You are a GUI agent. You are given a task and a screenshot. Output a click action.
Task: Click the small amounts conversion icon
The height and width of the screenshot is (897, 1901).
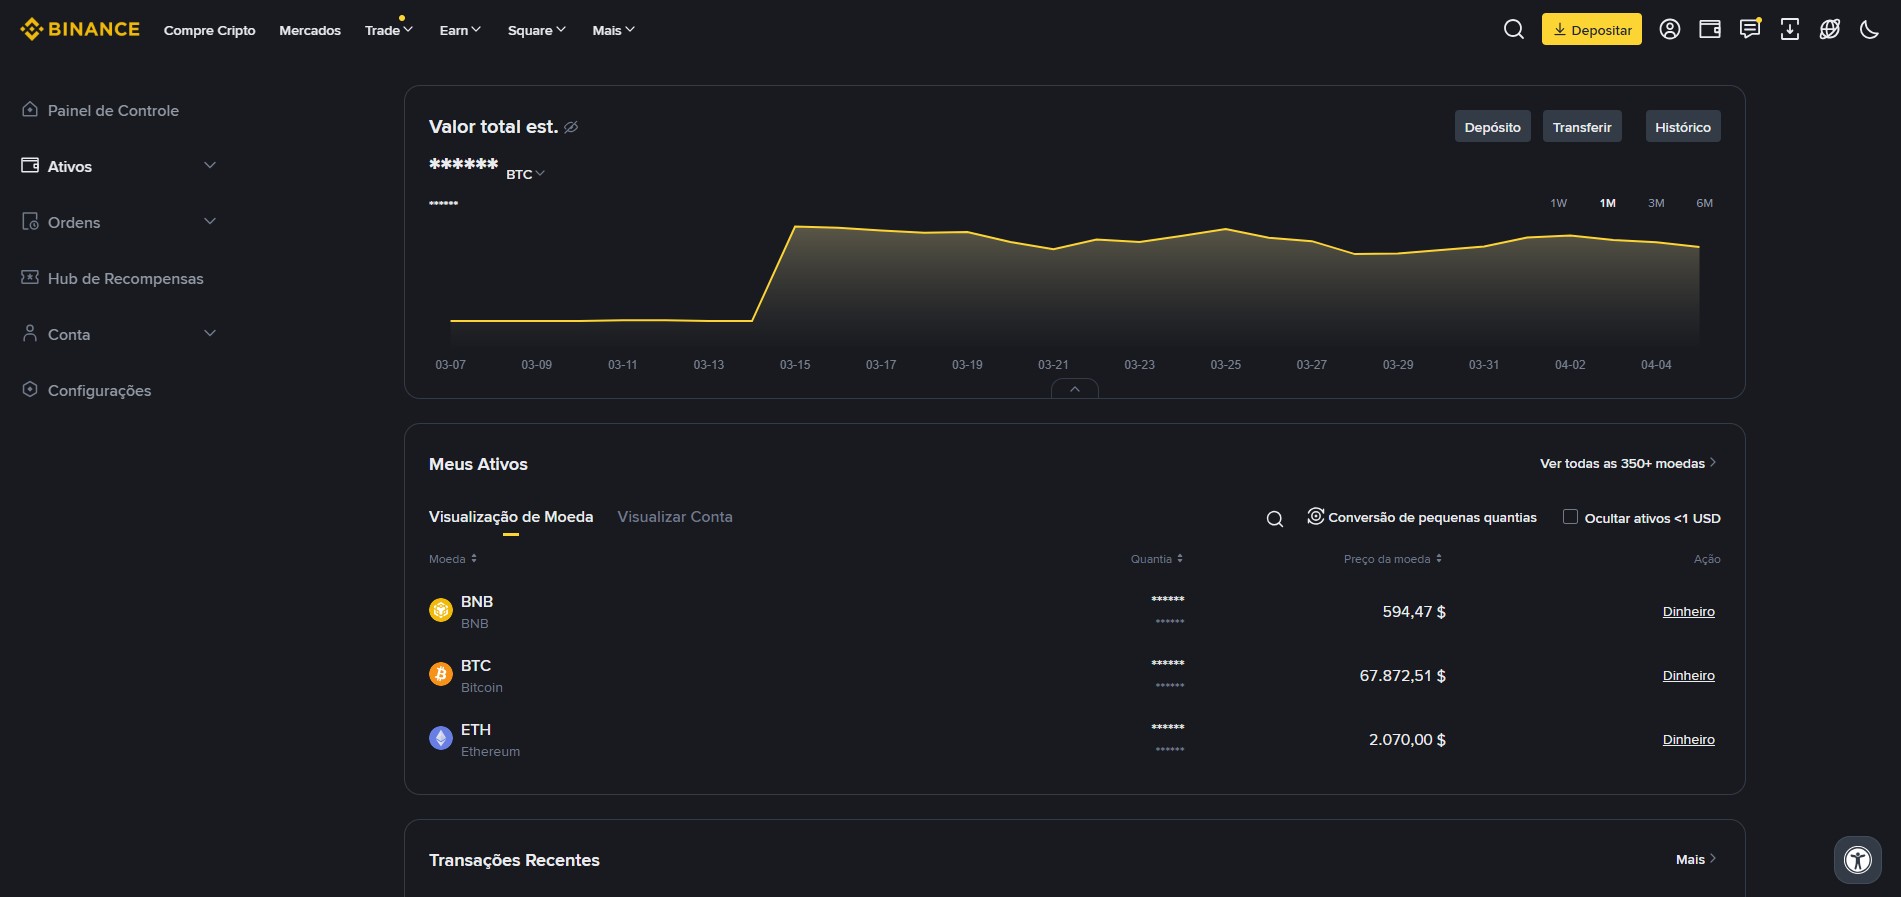pyautogui.click(x=1316, y=516)
